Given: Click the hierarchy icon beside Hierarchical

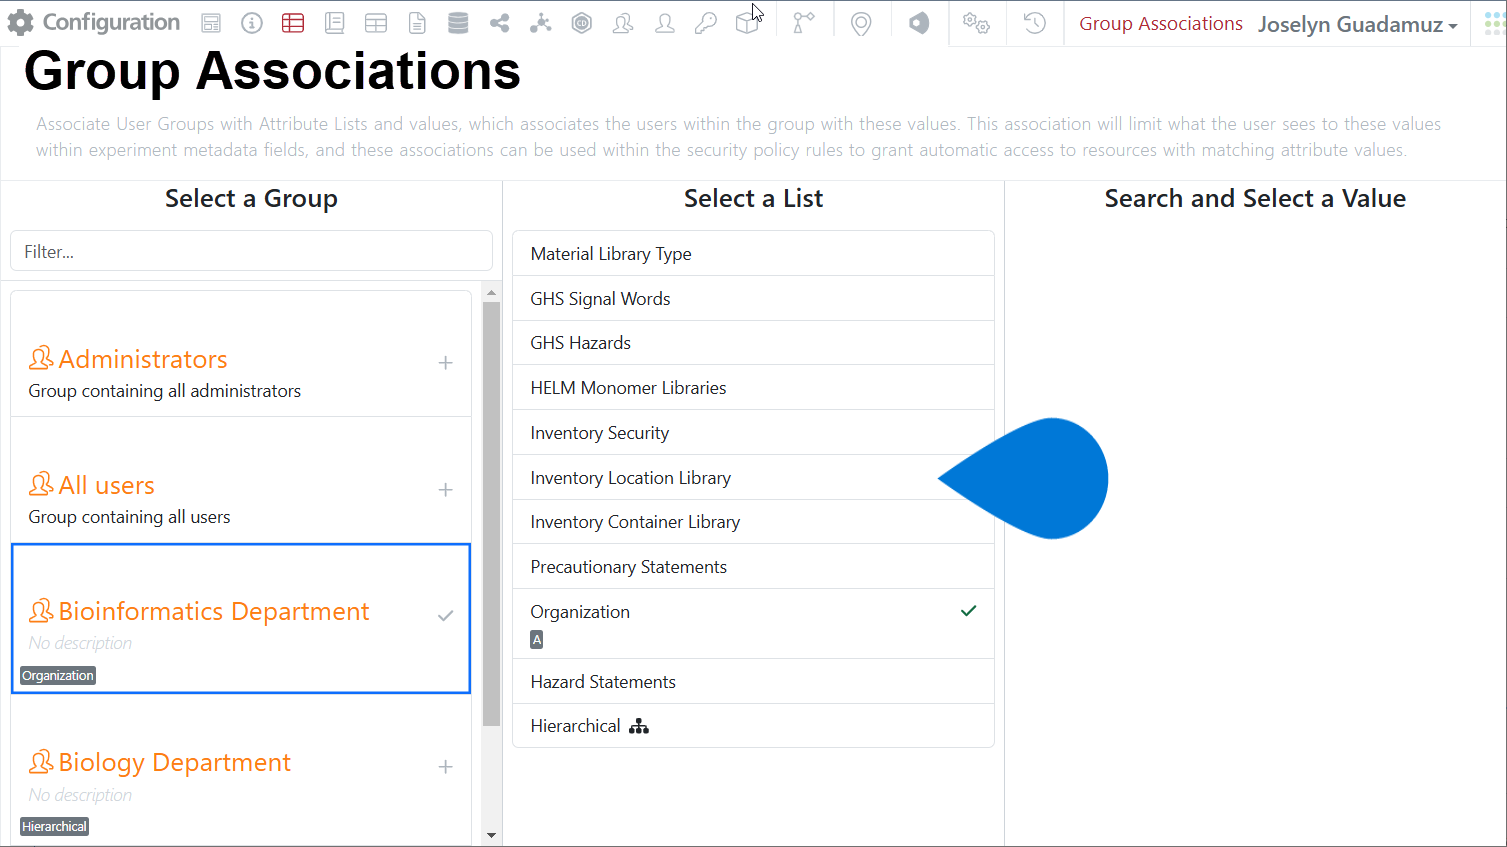Looking at the screenshot, I should 639,726.
